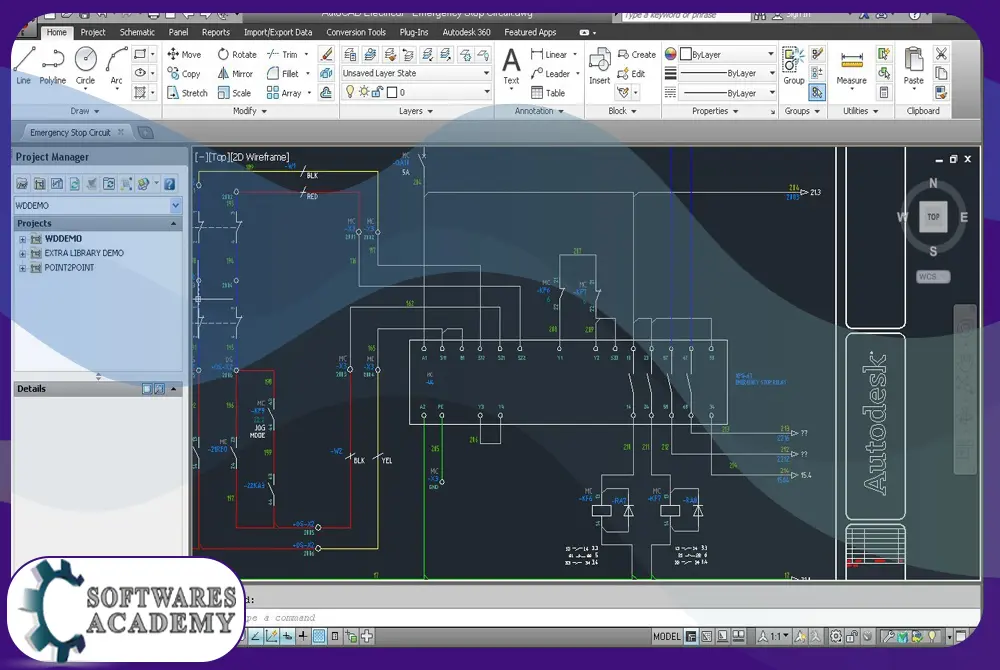
Task: Click the Leader tool
Action: [x=550, y=74]
